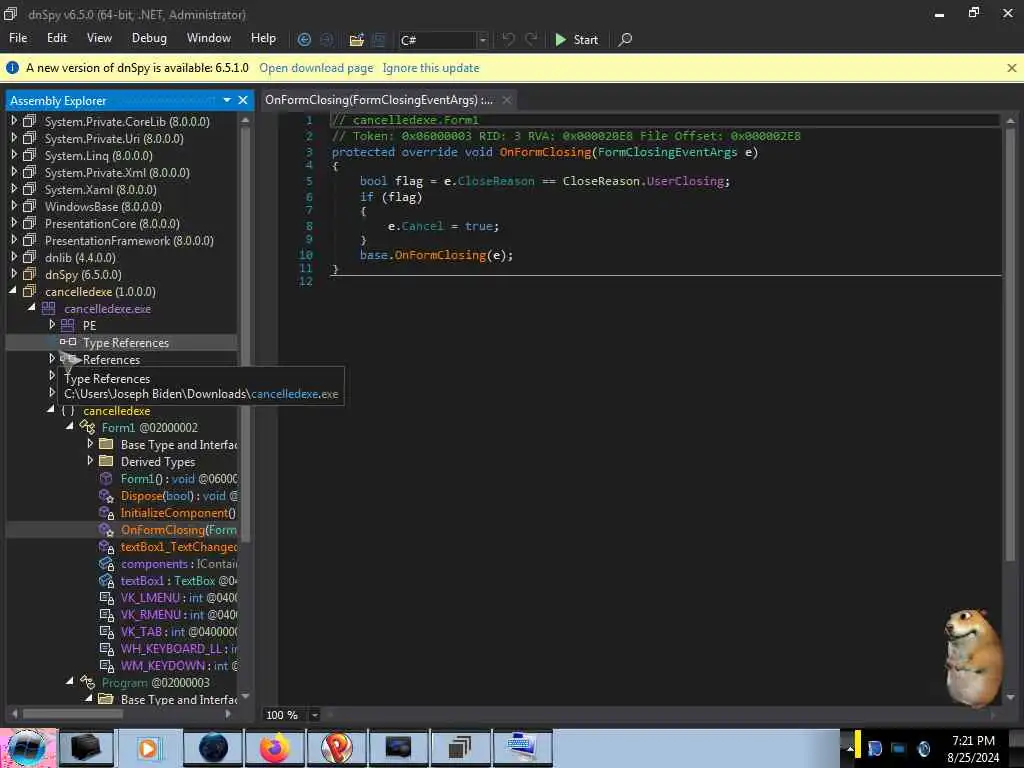Click the cancelledexe namespace node
Viewport: 1024px width, 768px height.
(116, 411)
